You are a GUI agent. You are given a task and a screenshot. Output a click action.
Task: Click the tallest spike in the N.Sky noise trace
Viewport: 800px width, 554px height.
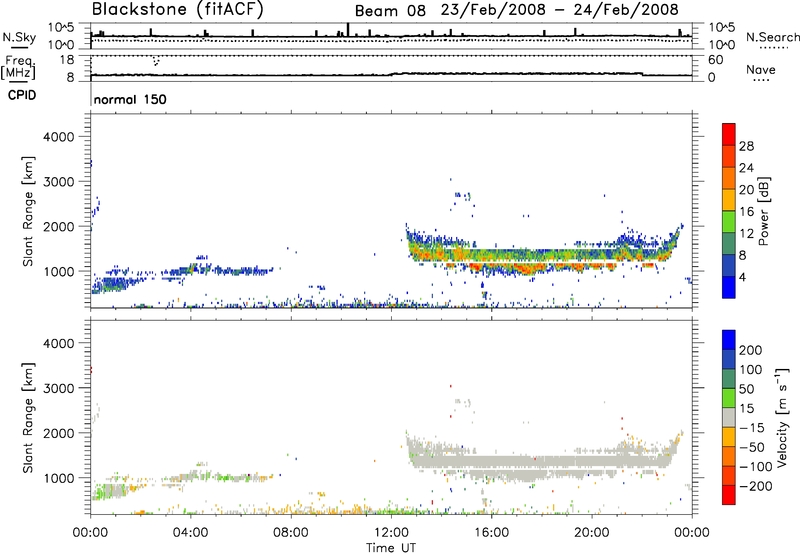[x=348, y=30]
